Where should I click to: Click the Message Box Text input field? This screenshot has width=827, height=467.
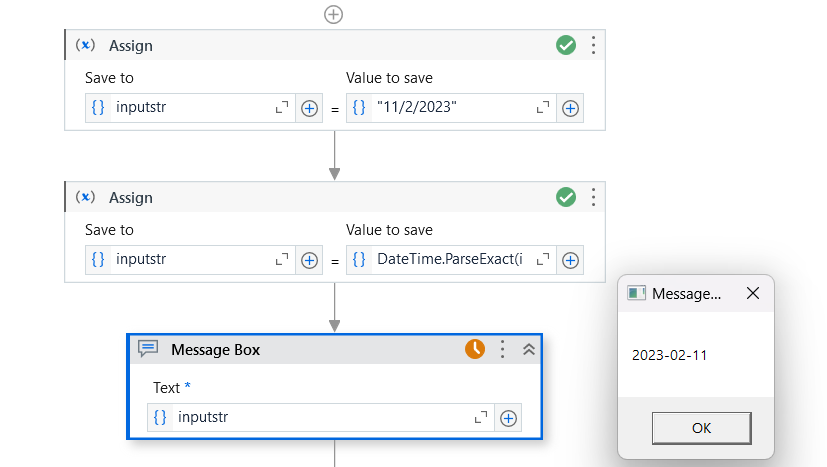(x=320, y=418)
